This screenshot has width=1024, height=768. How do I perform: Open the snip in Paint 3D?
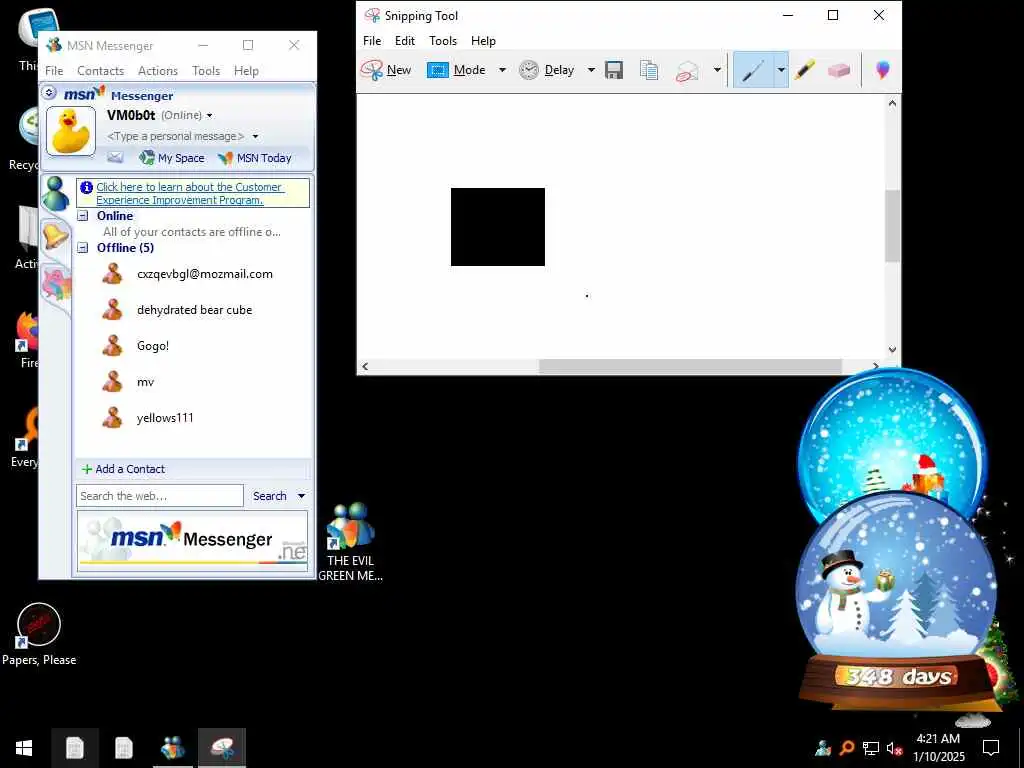coord(882,69)
